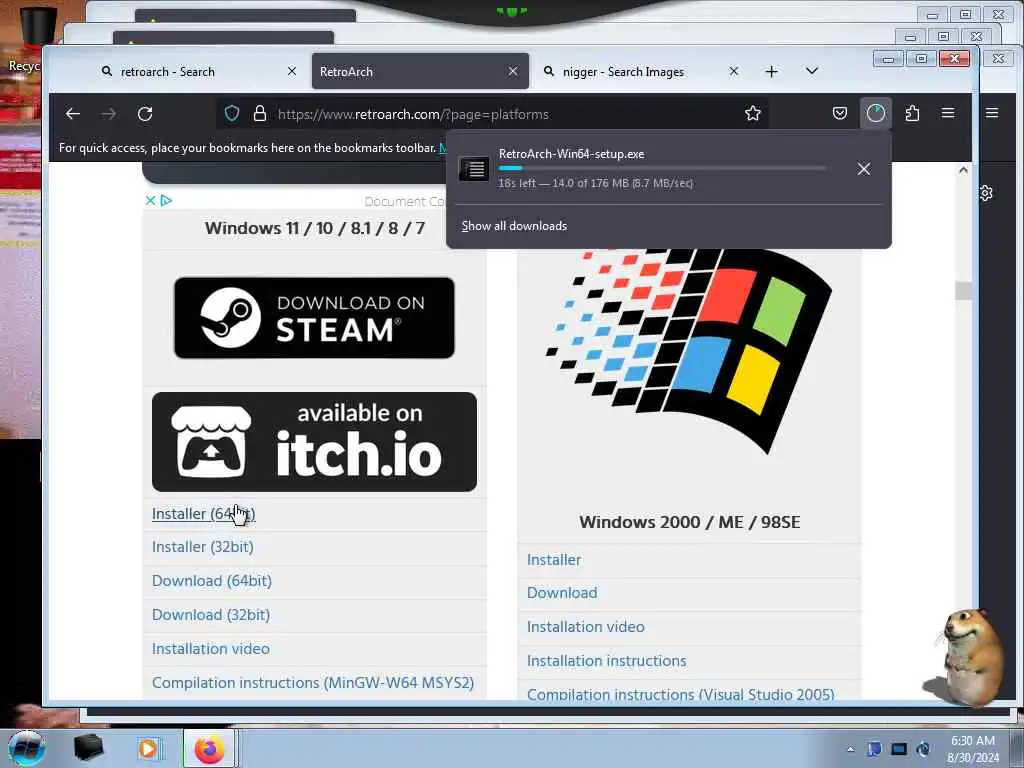Viewport: 1024px width, 768px height.
Task: Click the Windows 2000 / ME / 98SE heading
Action: 690,522
